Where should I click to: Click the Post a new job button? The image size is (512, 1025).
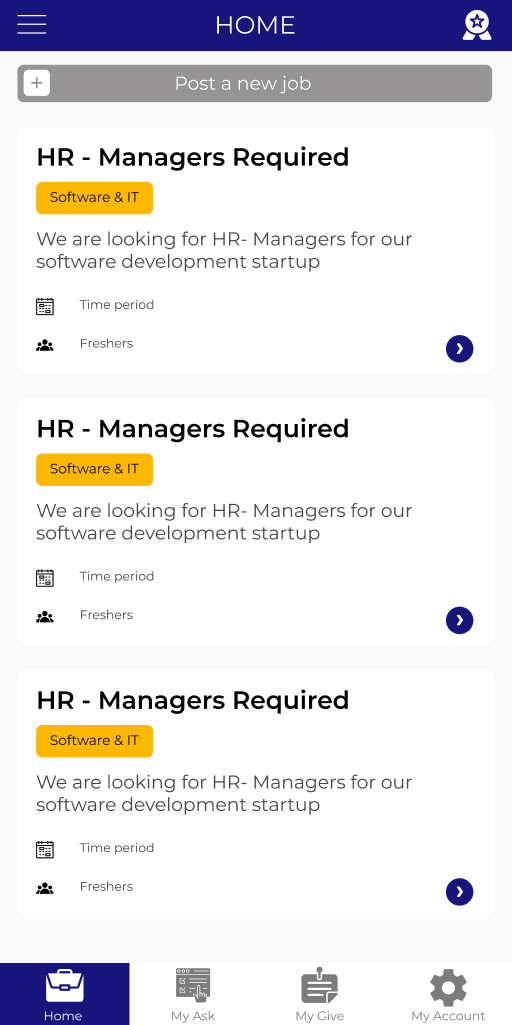tap(254, 83)
